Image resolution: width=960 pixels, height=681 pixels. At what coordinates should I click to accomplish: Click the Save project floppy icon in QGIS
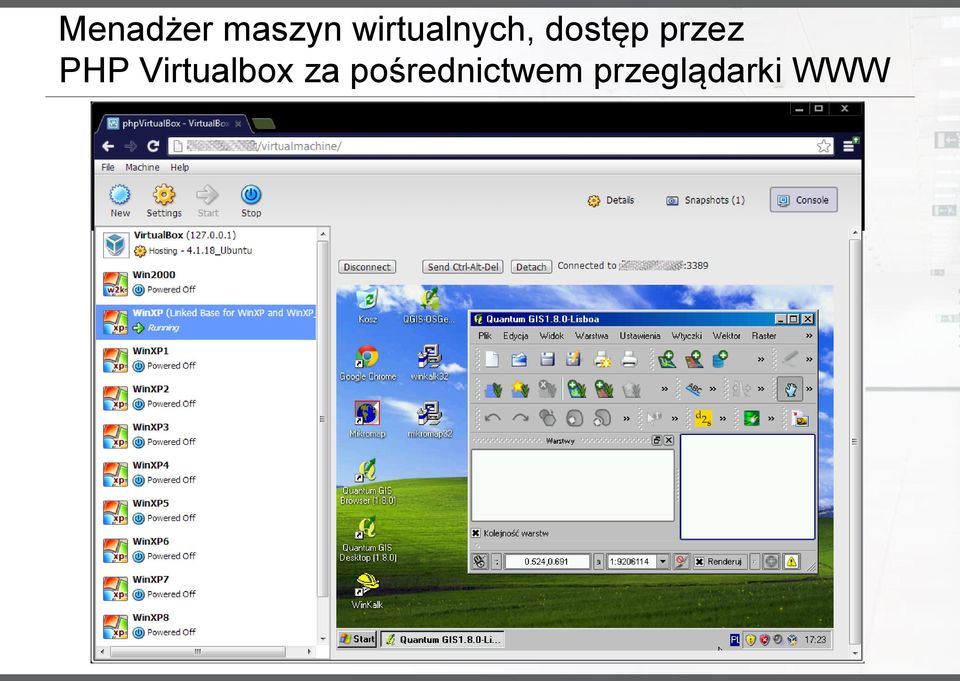coord(547,359)
